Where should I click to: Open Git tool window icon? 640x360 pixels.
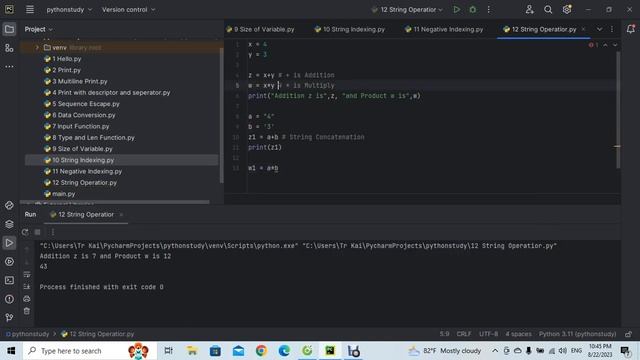point(9,317)
